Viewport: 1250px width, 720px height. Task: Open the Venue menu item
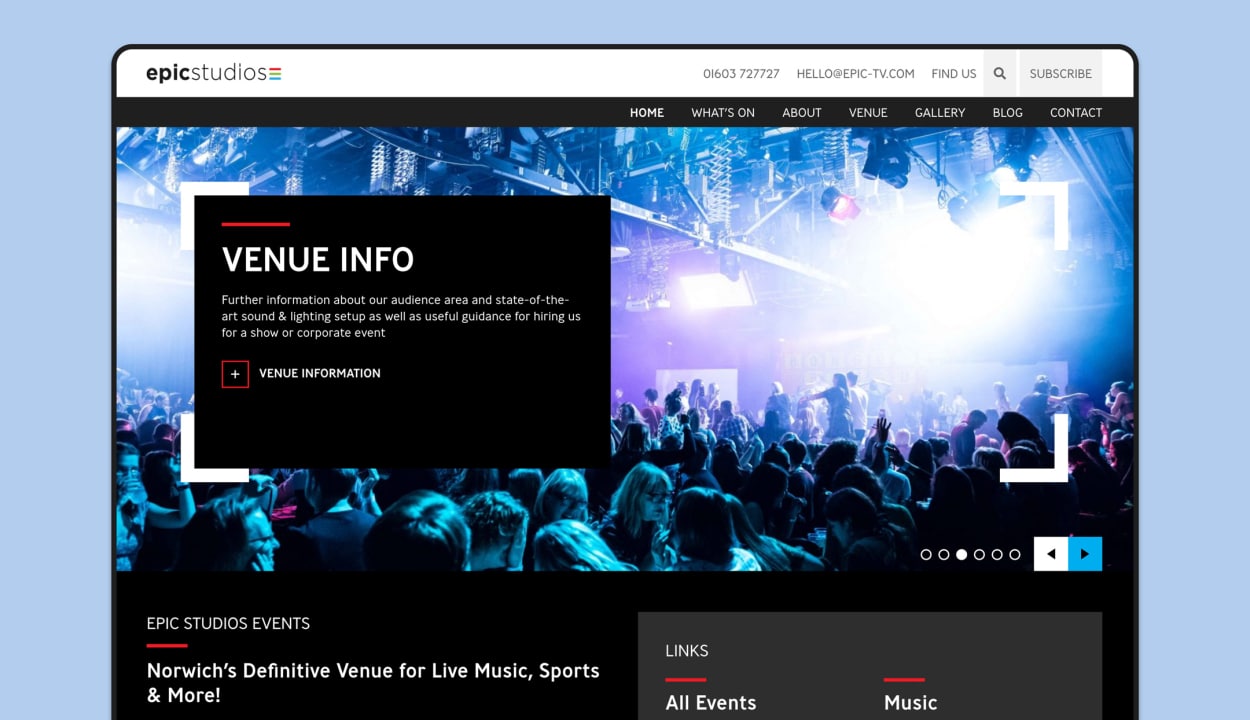click(868, 113)
